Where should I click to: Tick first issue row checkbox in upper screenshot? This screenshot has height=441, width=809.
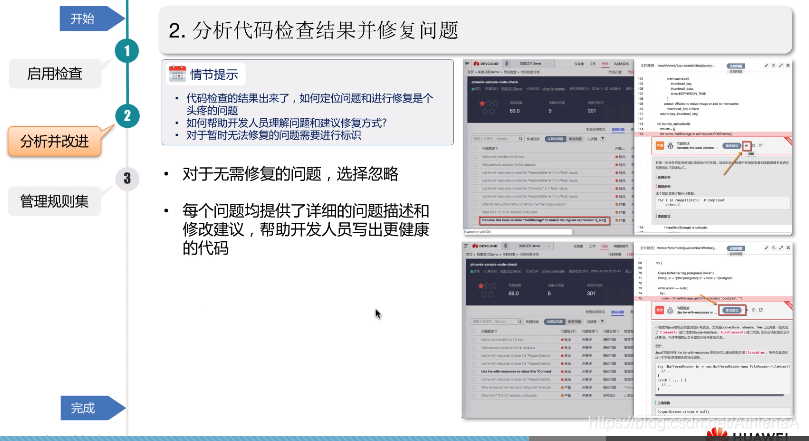coord(475,157)
